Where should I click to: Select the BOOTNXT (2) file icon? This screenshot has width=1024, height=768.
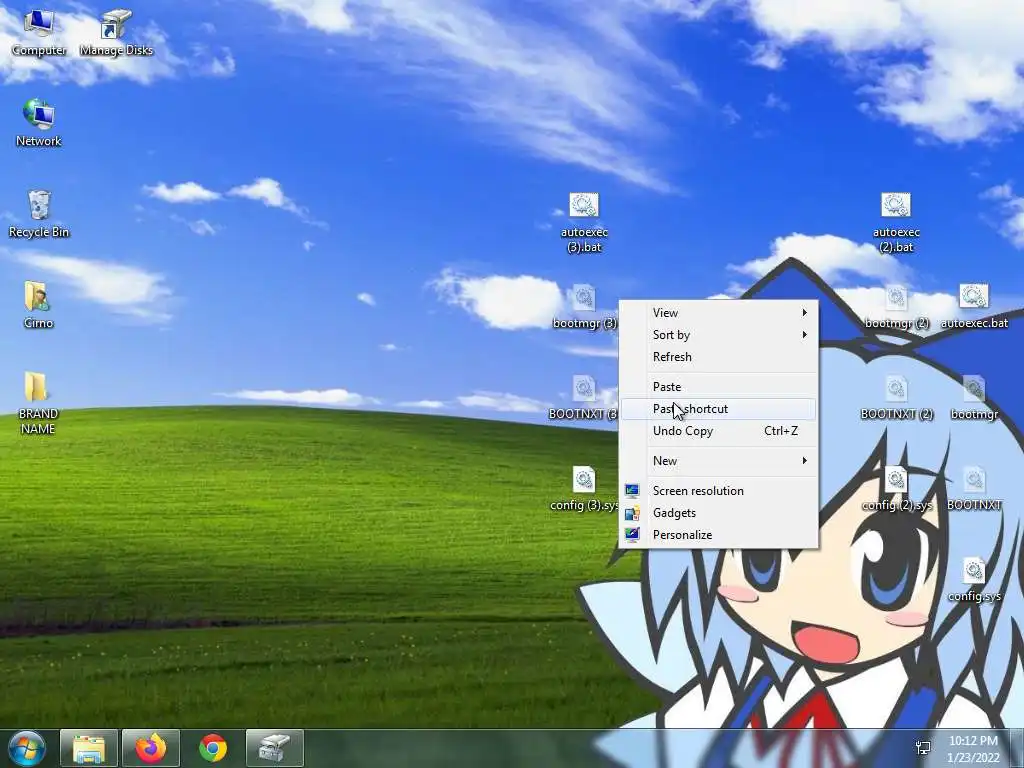click(x=896, y=397)
